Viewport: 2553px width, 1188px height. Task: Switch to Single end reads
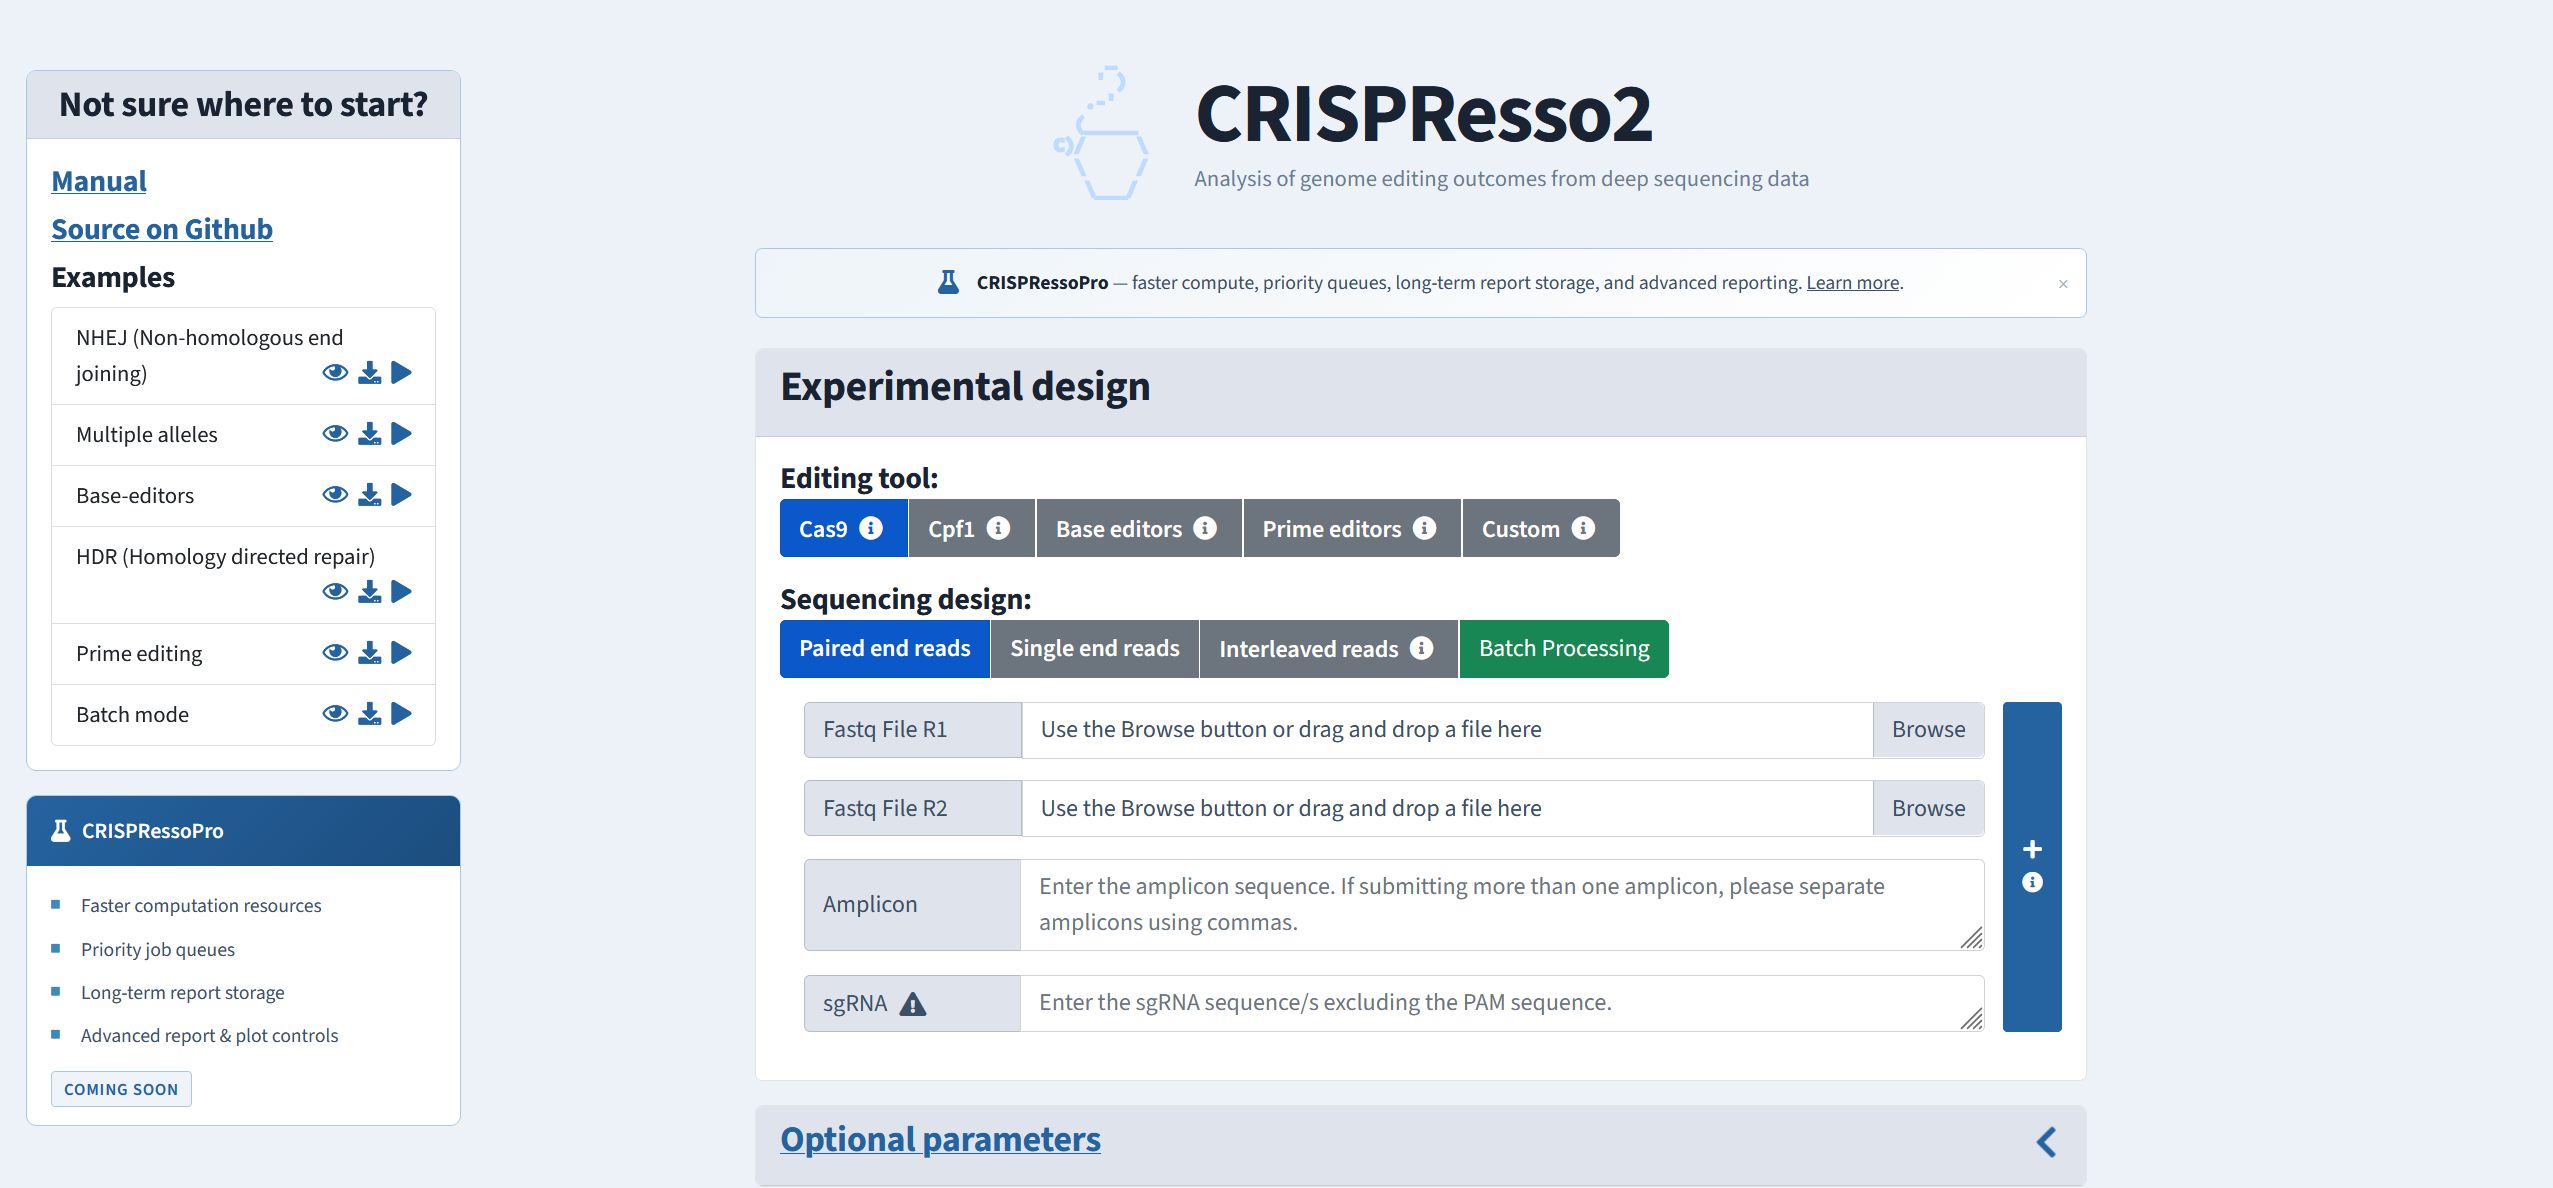tap(1094, 648)
